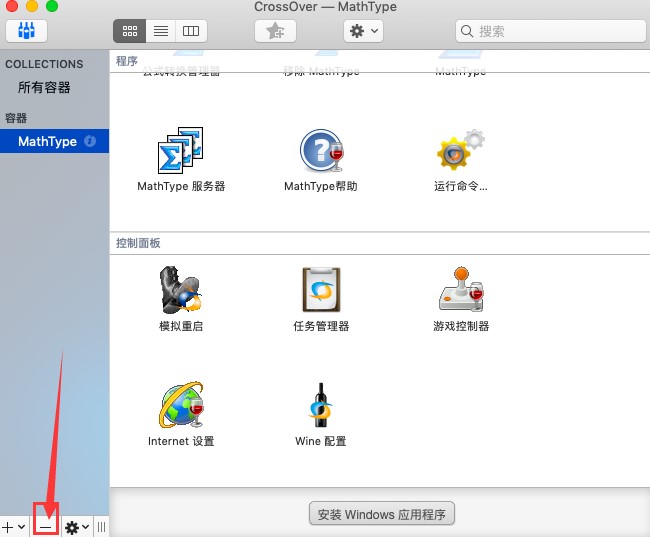650x537 pixels.
Task: Click the minus remove-bottle button
Action: tap(46, 527)
